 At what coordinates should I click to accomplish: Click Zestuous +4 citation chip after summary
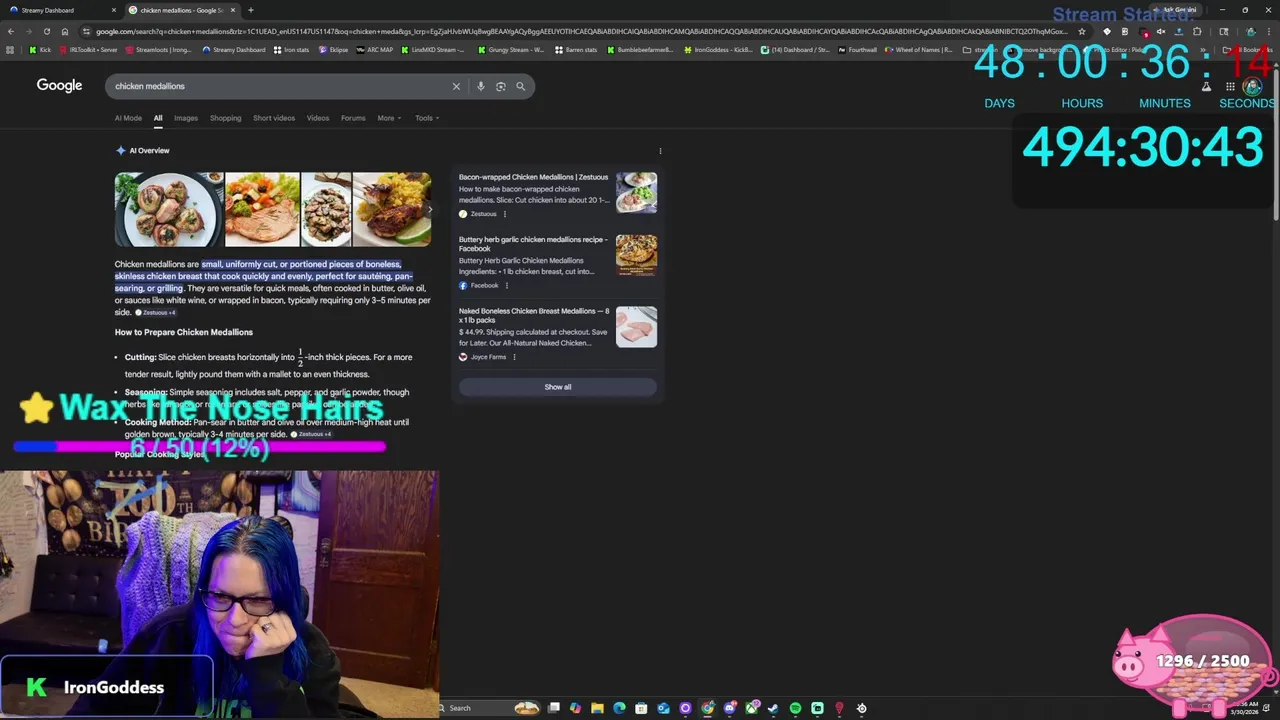click(x=155, y=313)
